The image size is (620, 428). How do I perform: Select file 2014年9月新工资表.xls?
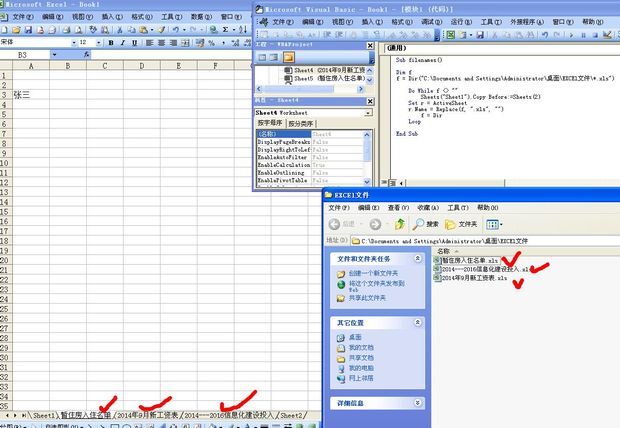pyautogui.click(x=470, y=278)
